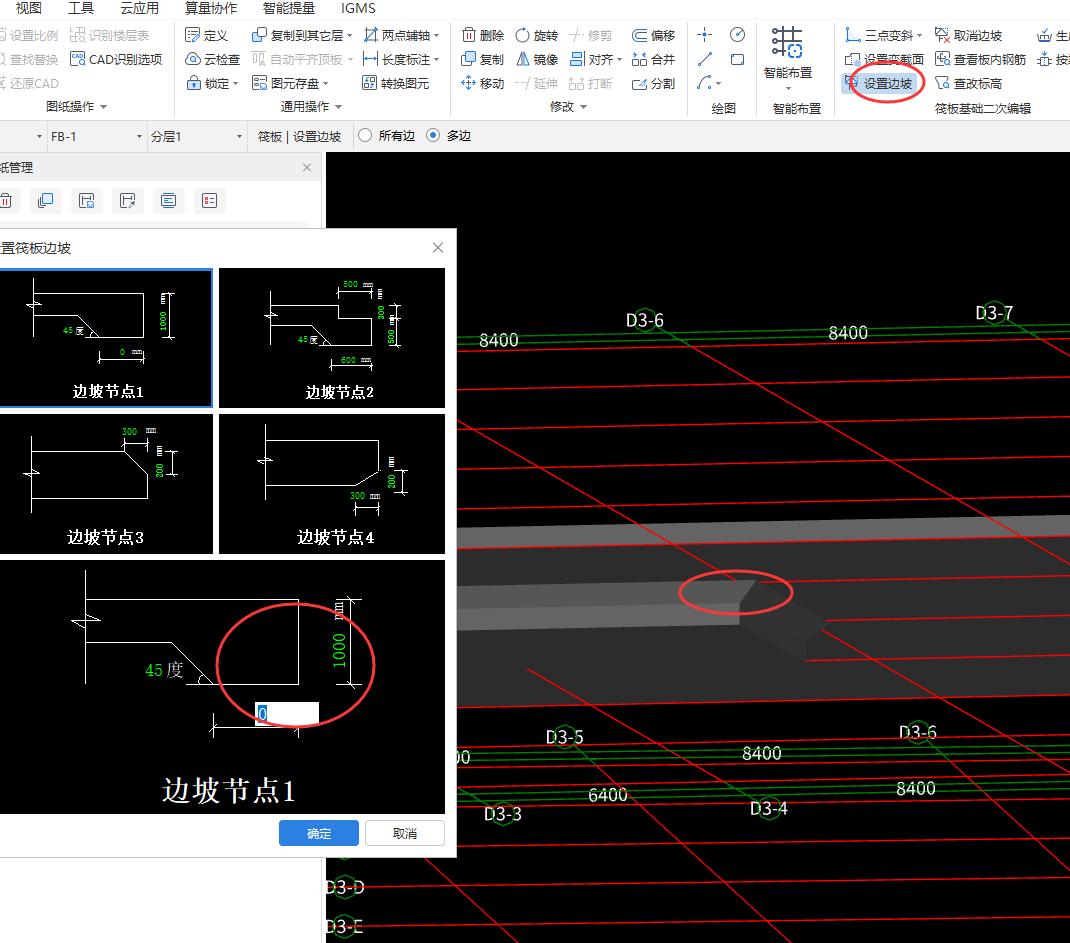
Task: Confirm the slope dialog with 确定
Action: point(319,833)
